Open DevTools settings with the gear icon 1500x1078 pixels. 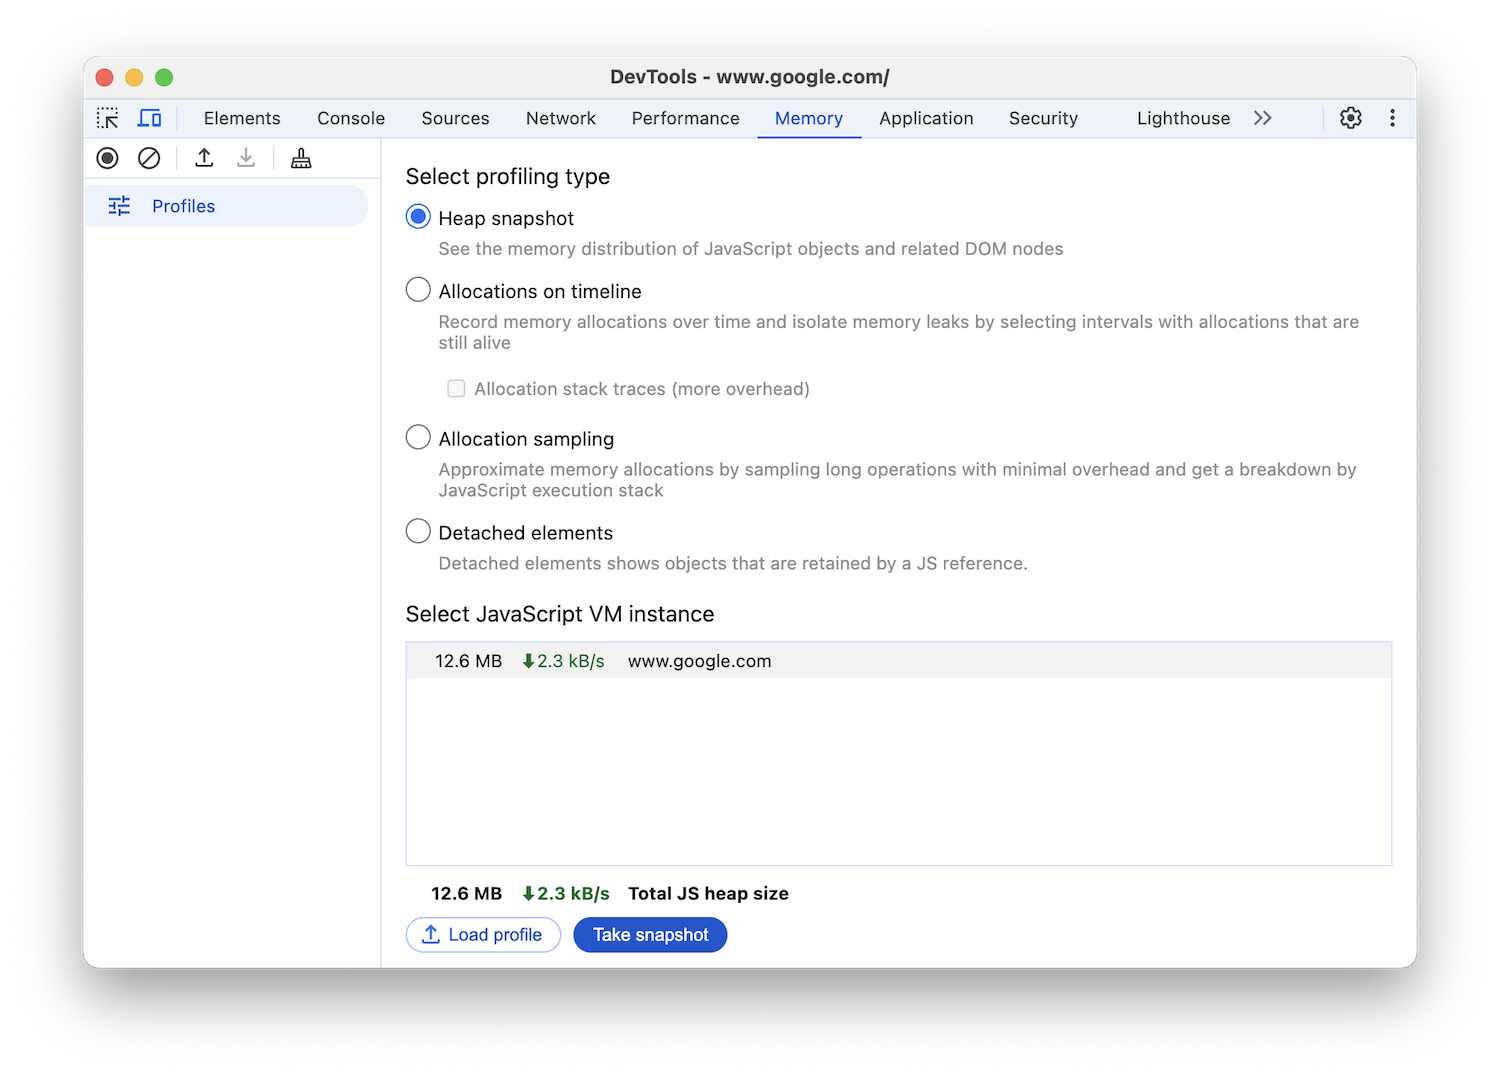click(x=1350, y=117)
